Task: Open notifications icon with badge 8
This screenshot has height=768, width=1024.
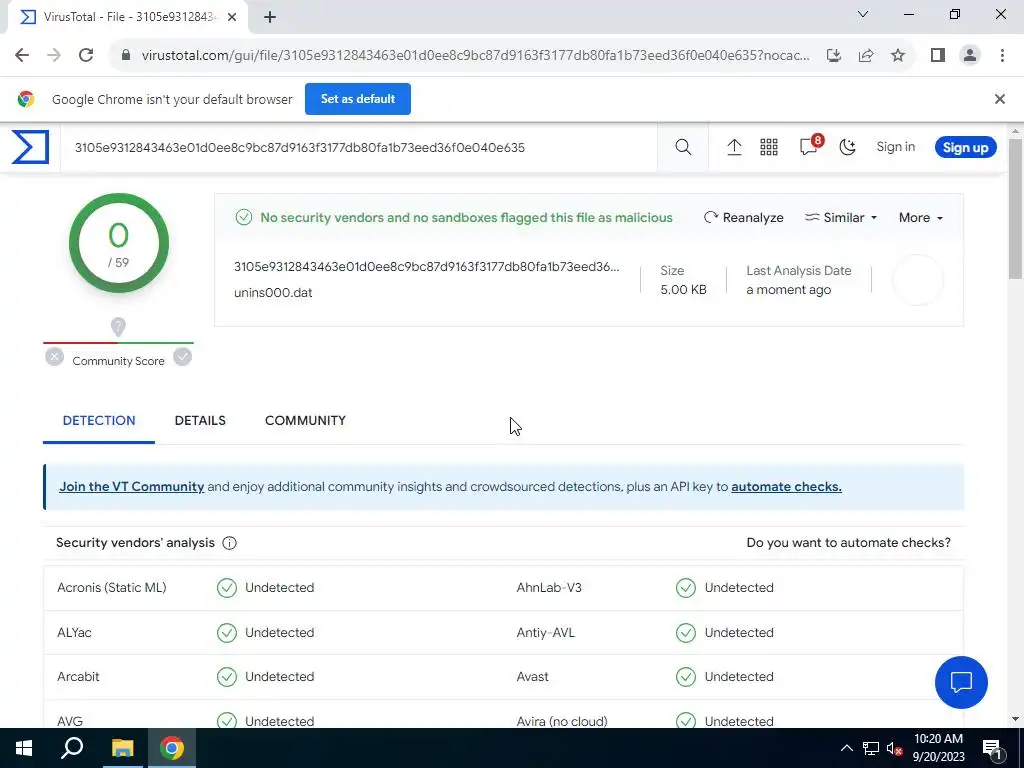Action: pyautogui.click(x=810, y=146)
